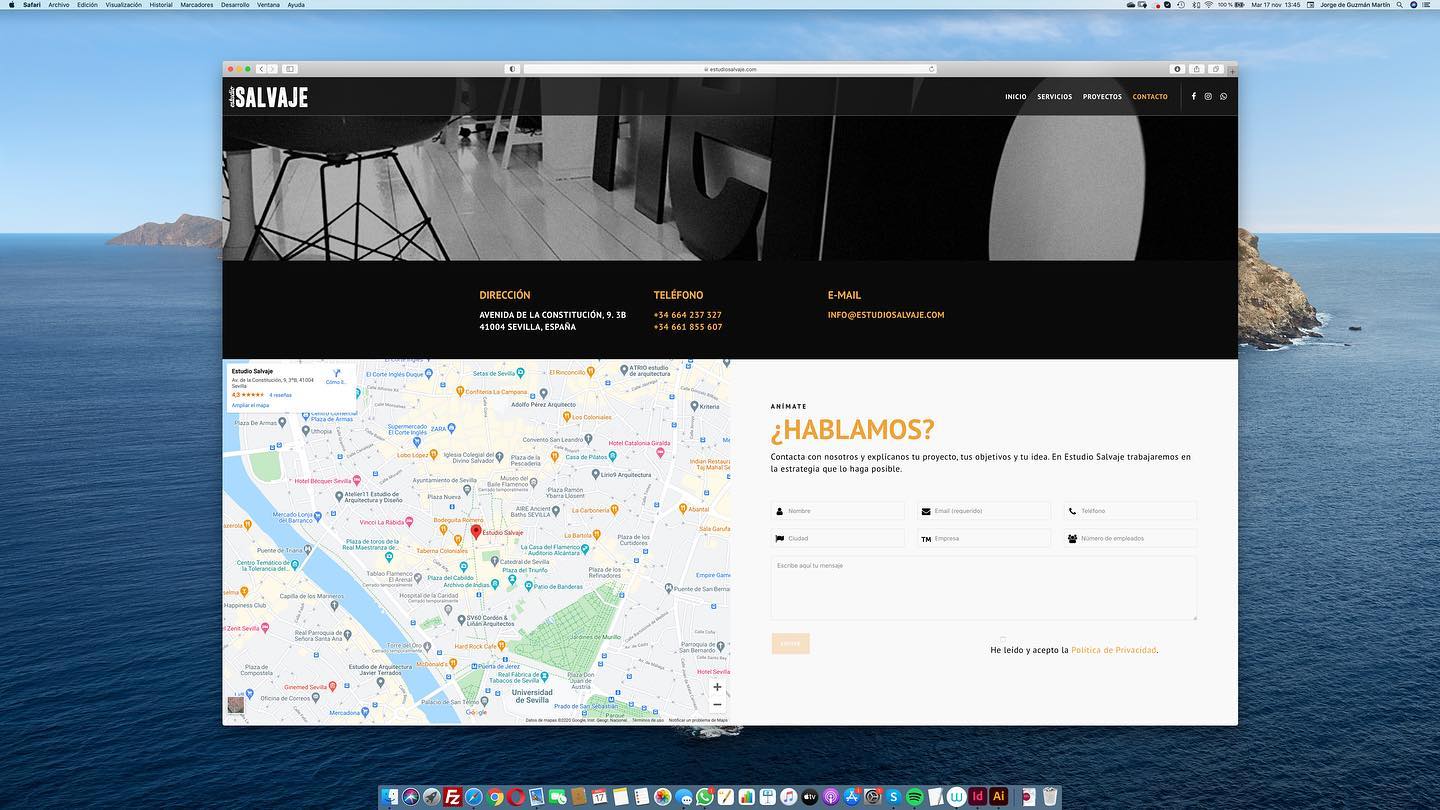The height and width of the screenshot is (810, 1440).
Task: Open the 4 reseñas reviews link
Action: [280, 395]
